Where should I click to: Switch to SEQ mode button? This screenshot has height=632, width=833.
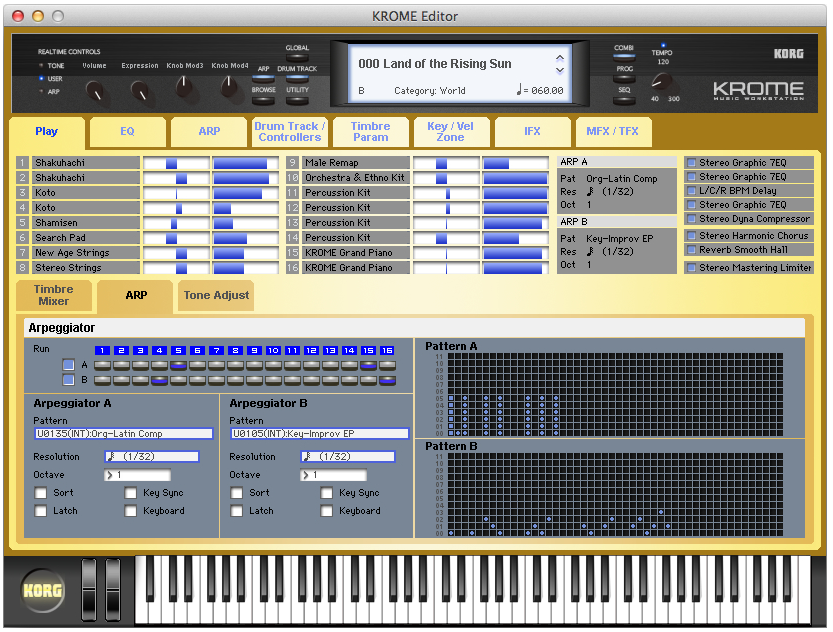(x=624, y=99)
